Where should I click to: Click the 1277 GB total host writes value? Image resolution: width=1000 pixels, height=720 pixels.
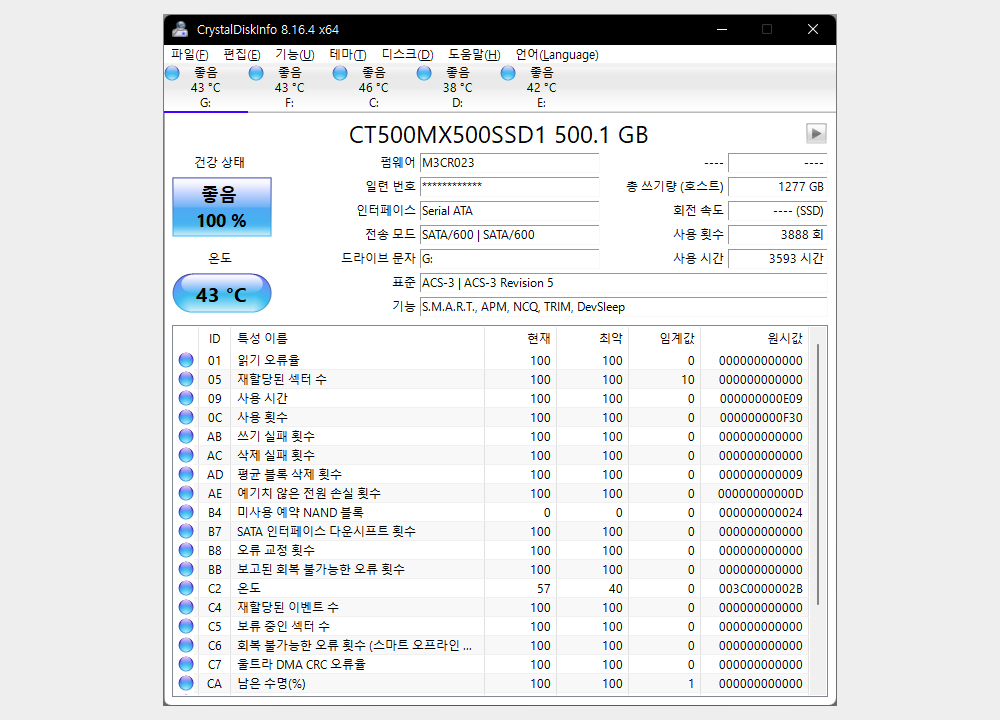pos(777,187)
